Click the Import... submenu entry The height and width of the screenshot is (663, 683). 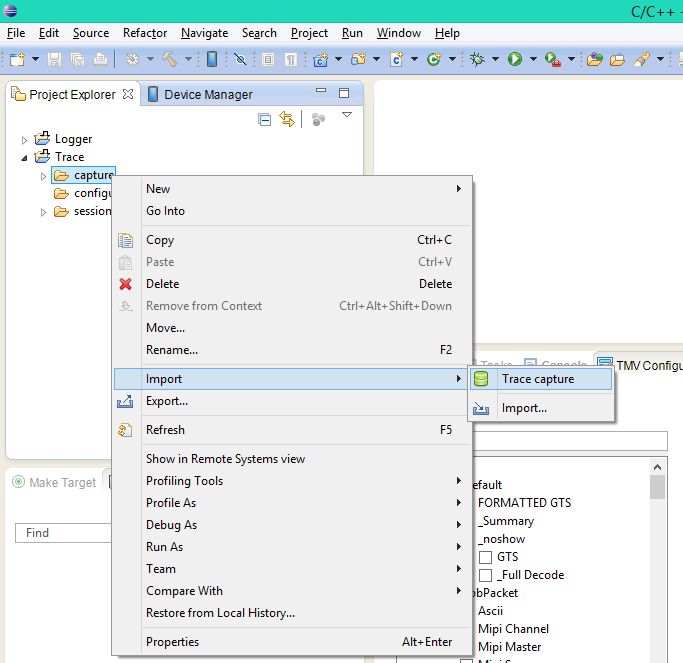pos(524,408)
